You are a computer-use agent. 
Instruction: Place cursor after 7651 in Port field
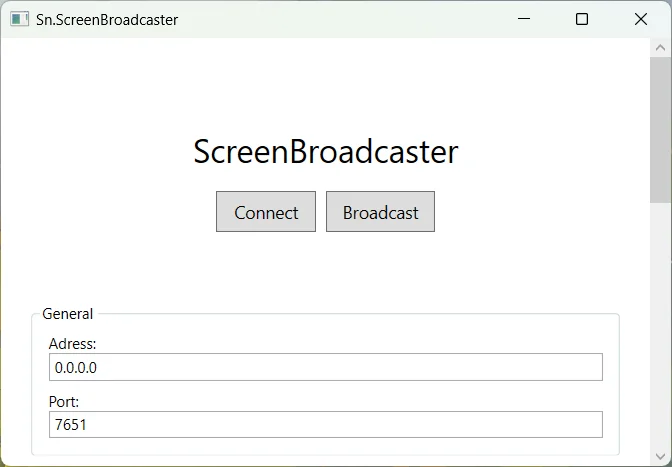88,425
